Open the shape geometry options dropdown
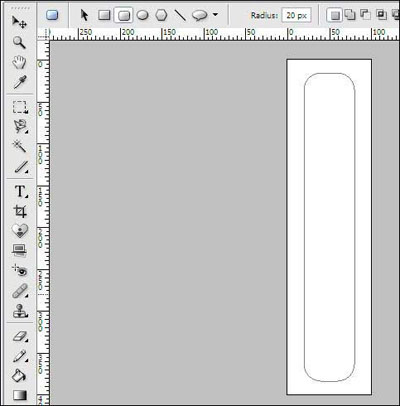 [215, 15]
